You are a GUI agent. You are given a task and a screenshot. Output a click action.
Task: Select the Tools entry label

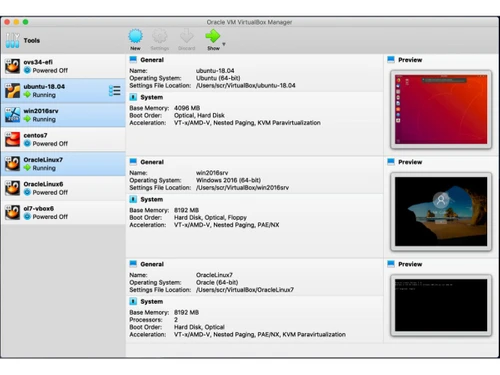tap(32, 40)
